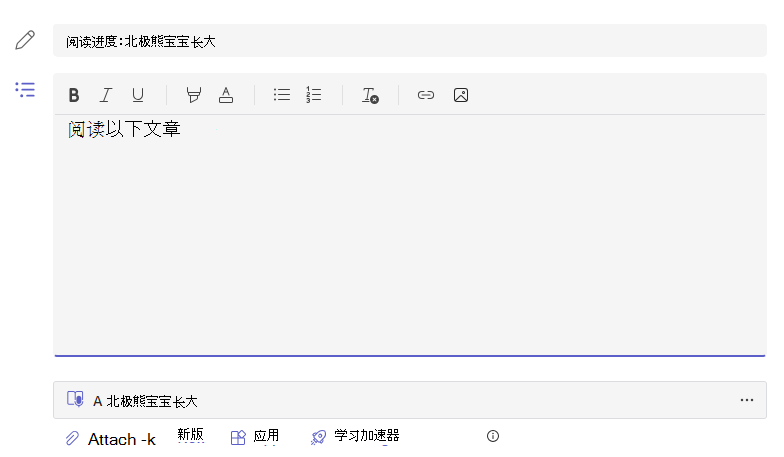The height and width of the screenshot is (457, 784).
Task: Click the instructions list icon
Action: pos(25,90)
